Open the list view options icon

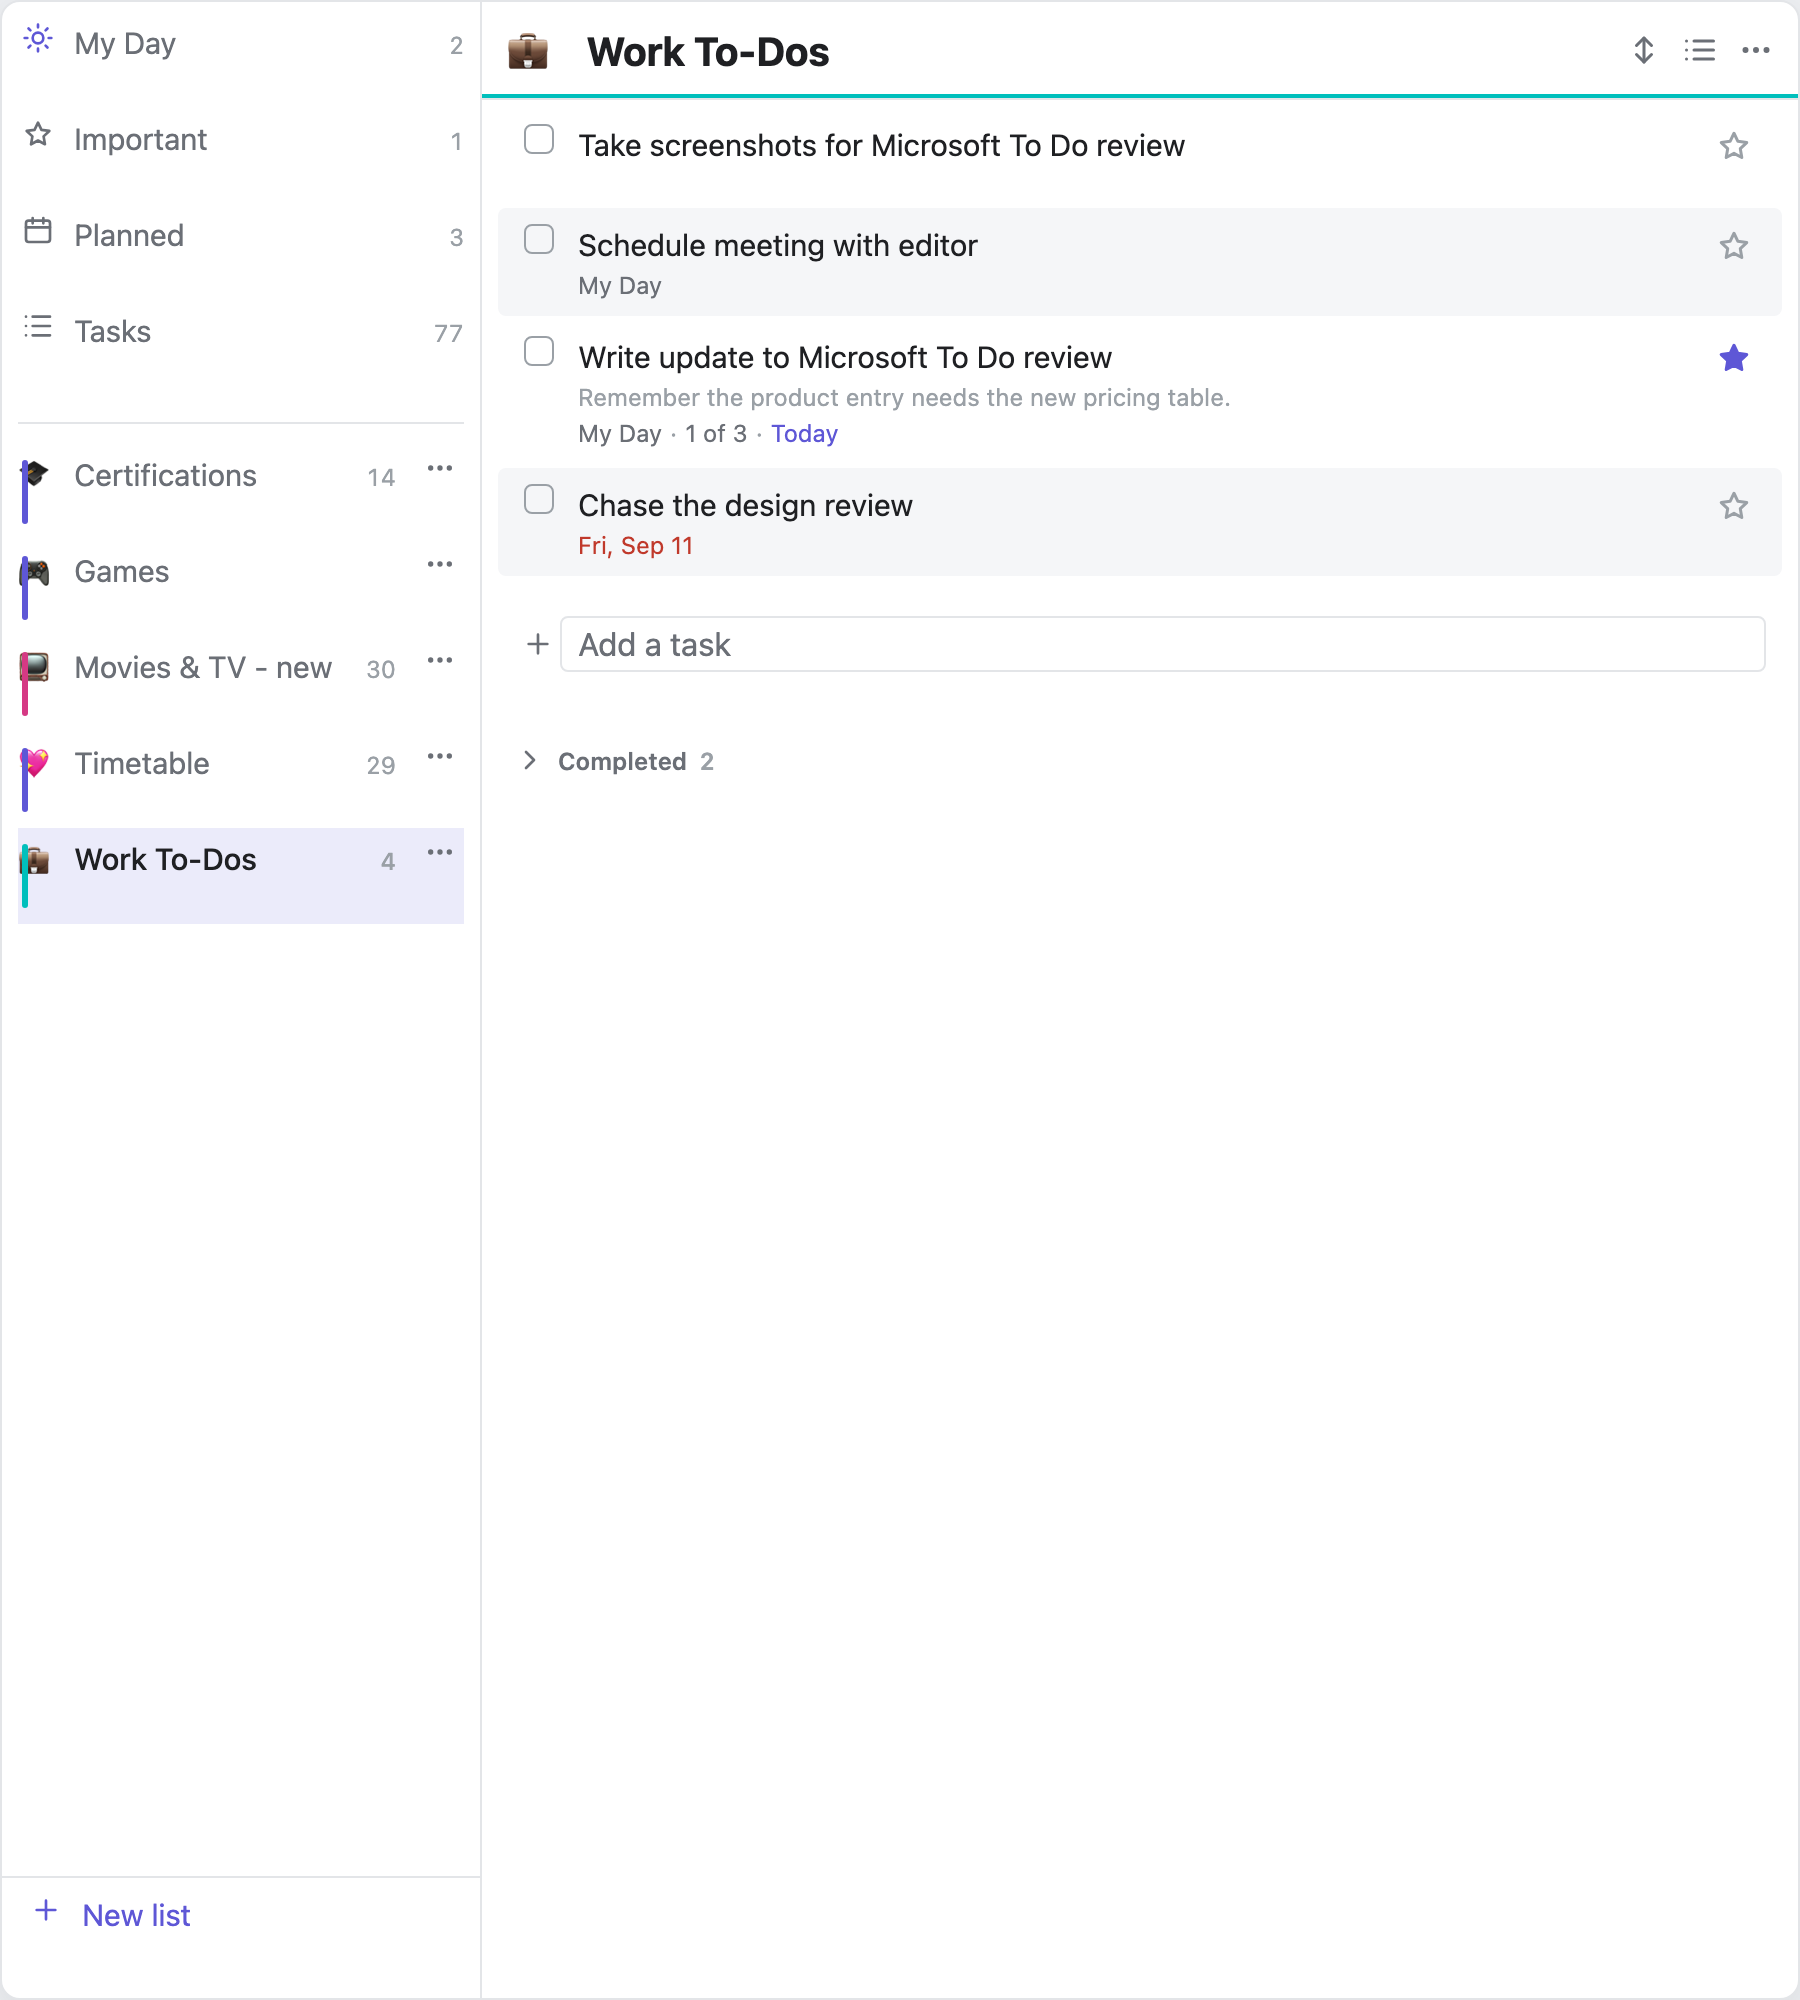point(1699,50)
